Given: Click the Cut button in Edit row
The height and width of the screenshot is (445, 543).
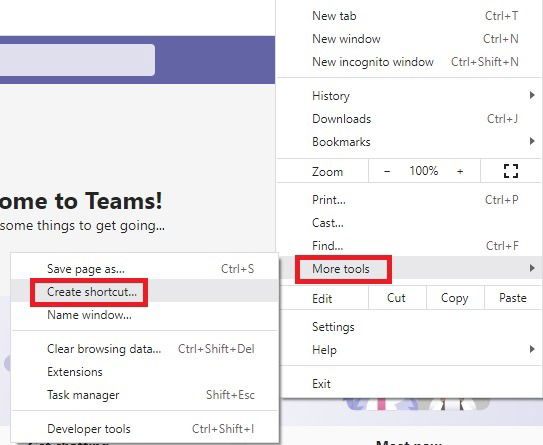Looking at the screenshot, I should (397, 298).
